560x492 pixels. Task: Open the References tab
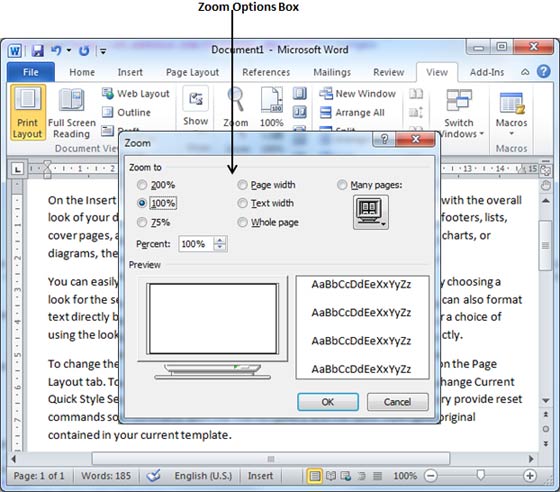[266, 72]
